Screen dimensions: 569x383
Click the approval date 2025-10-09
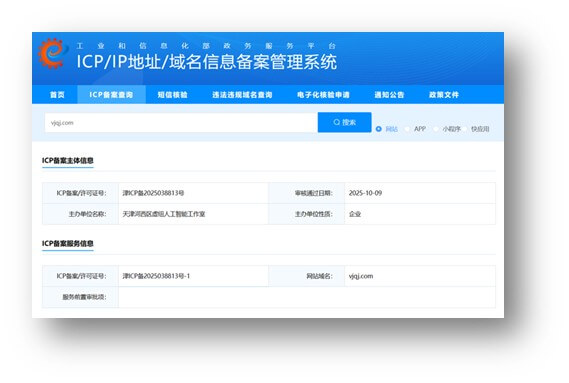365,193
